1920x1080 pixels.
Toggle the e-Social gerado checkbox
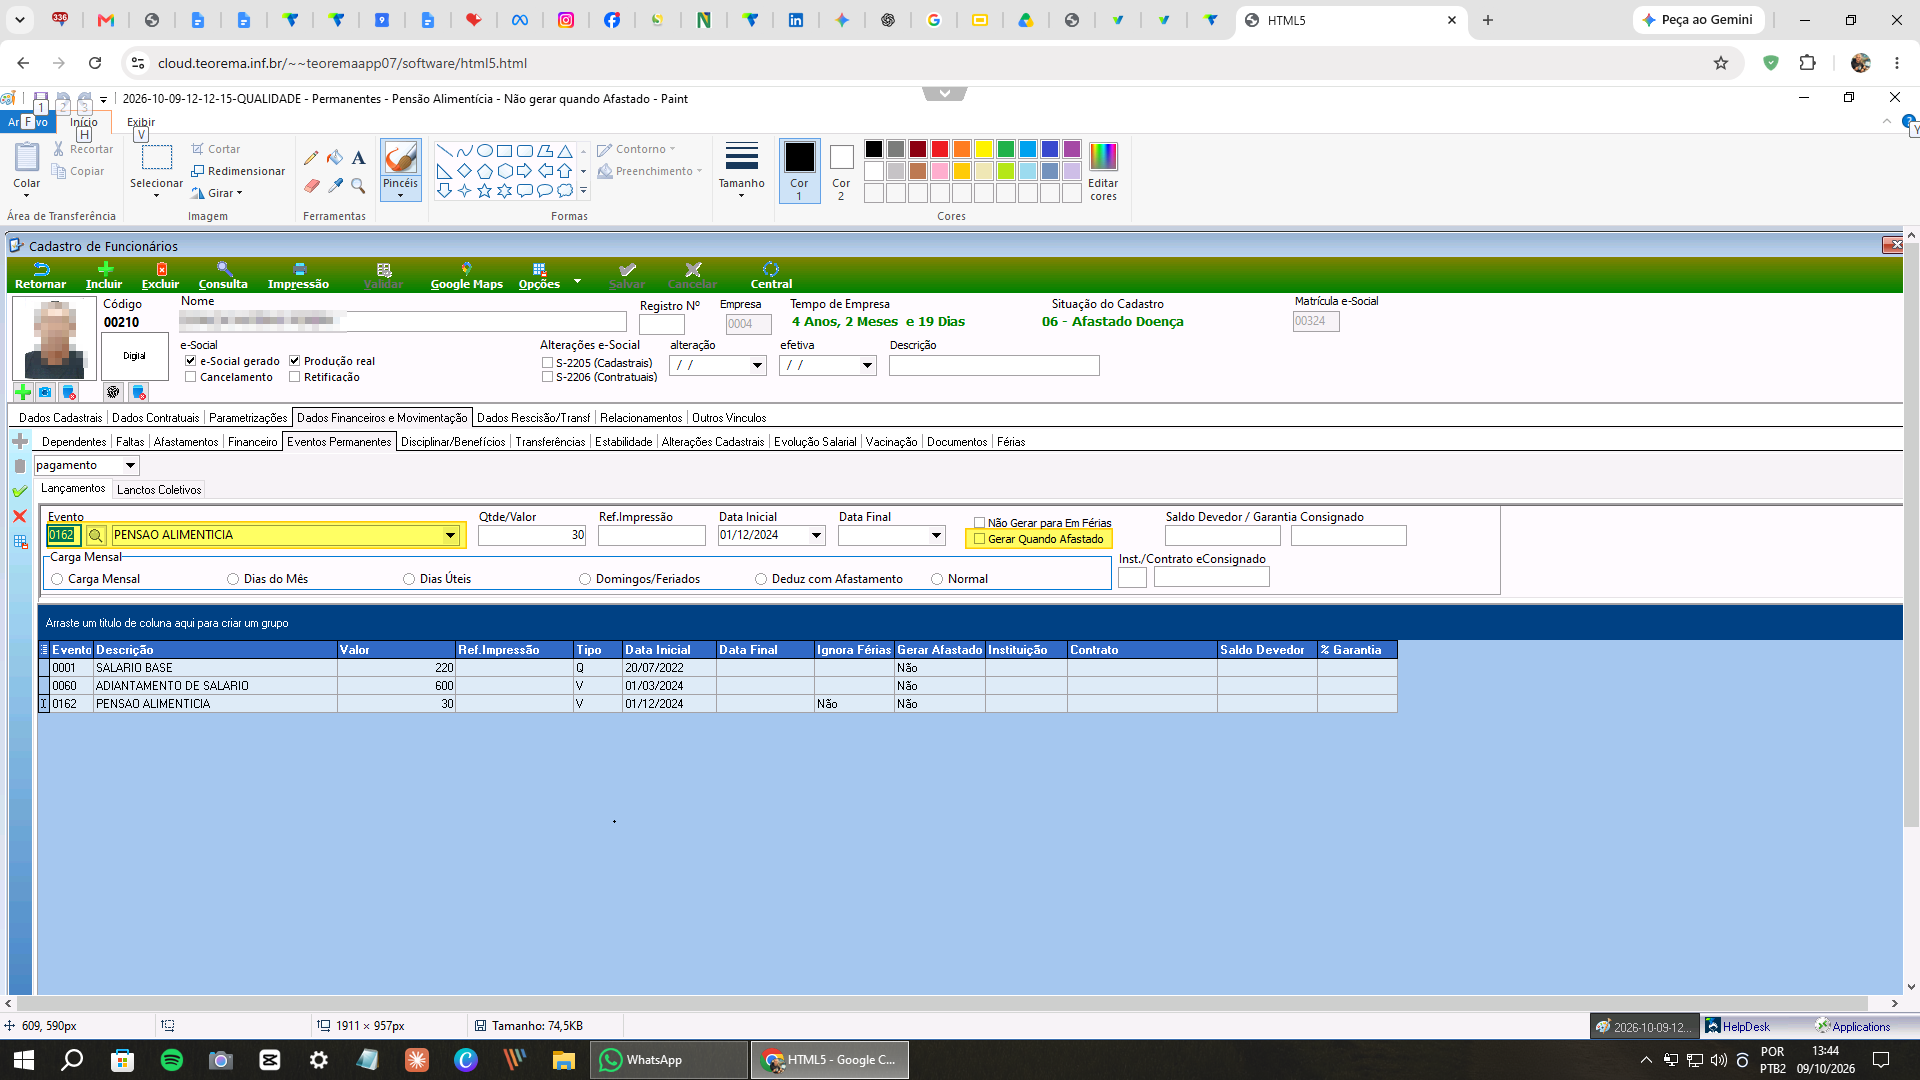pos(190,361)
